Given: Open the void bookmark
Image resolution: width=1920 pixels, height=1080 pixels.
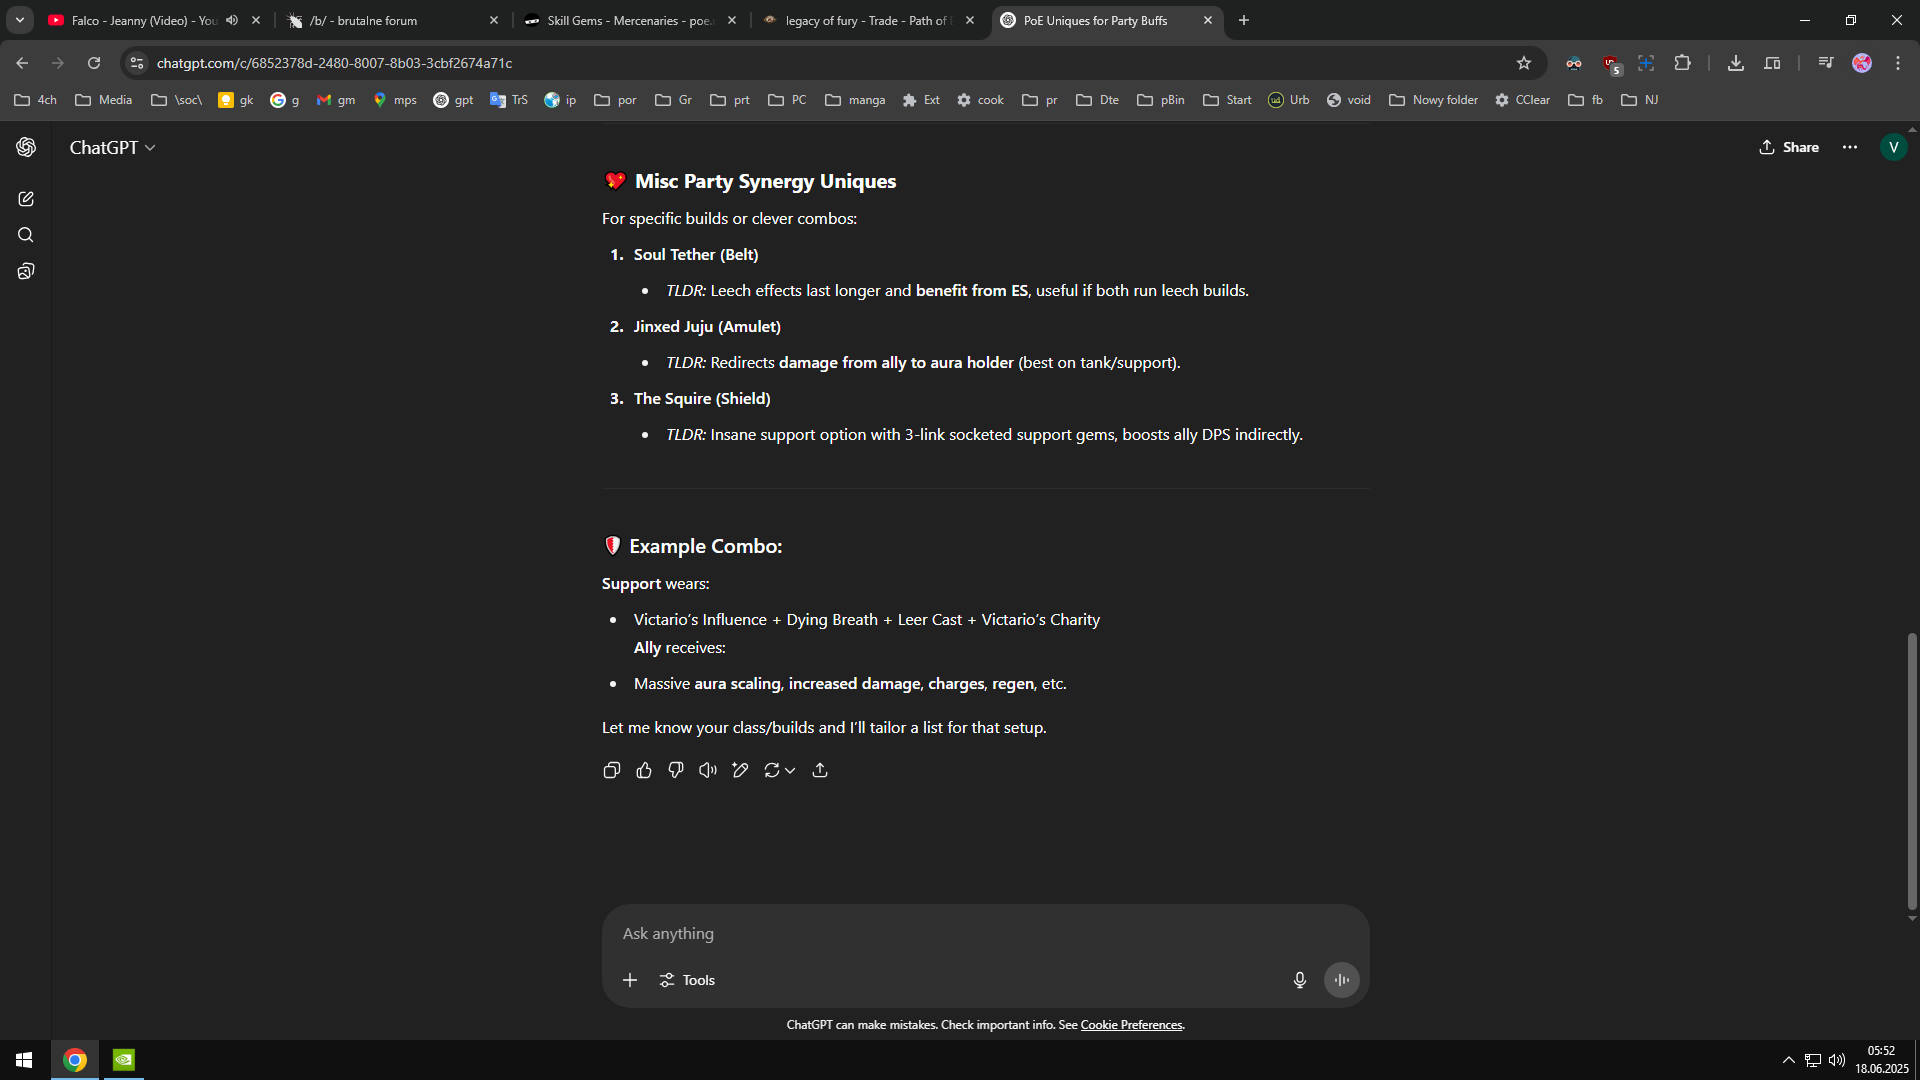Looking at the screenshot, I should tap(1348, 100).
